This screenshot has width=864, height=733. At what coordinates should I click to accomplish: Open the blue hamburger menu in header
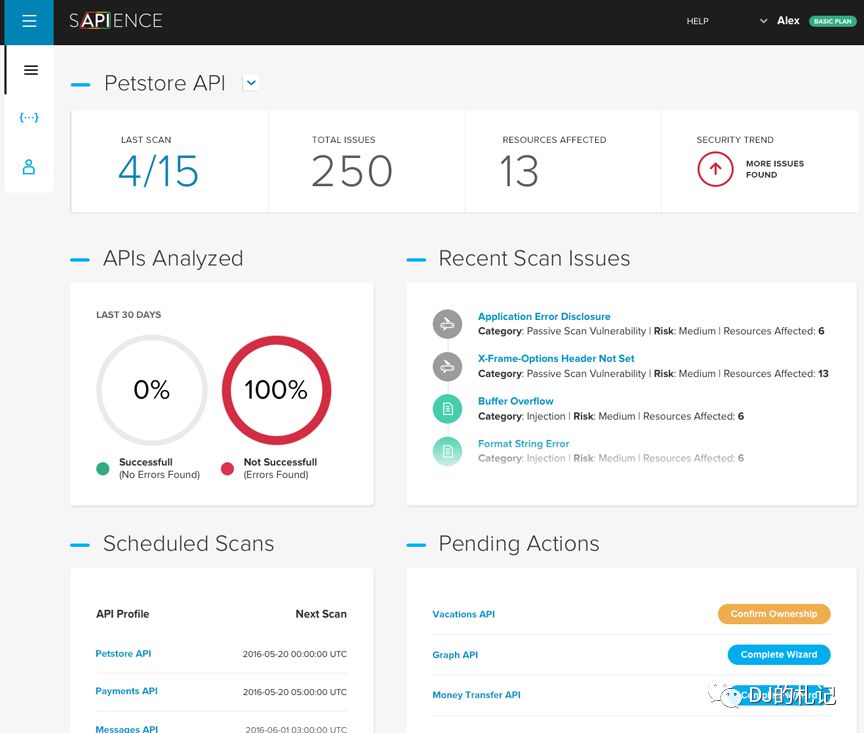[29, 21]
